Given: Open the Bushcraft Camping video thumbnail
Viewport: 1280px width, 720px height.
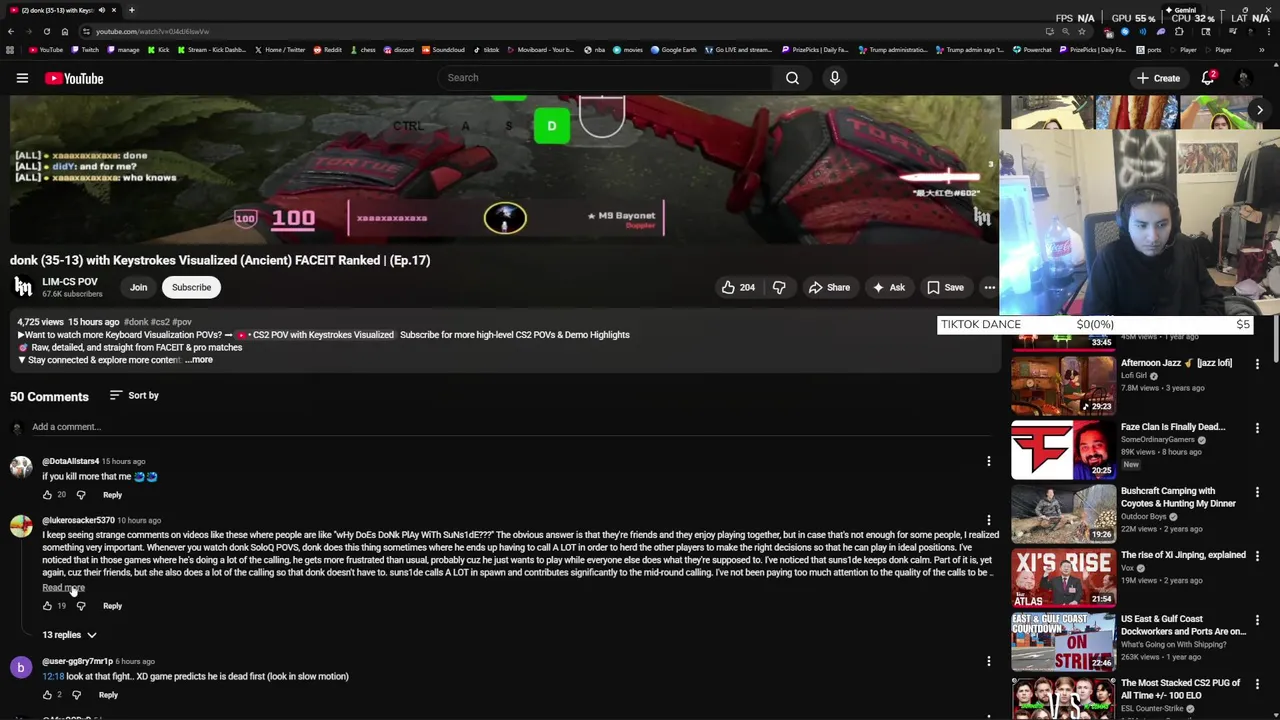Looking at the screenshot, I should tap(1062, 514).
